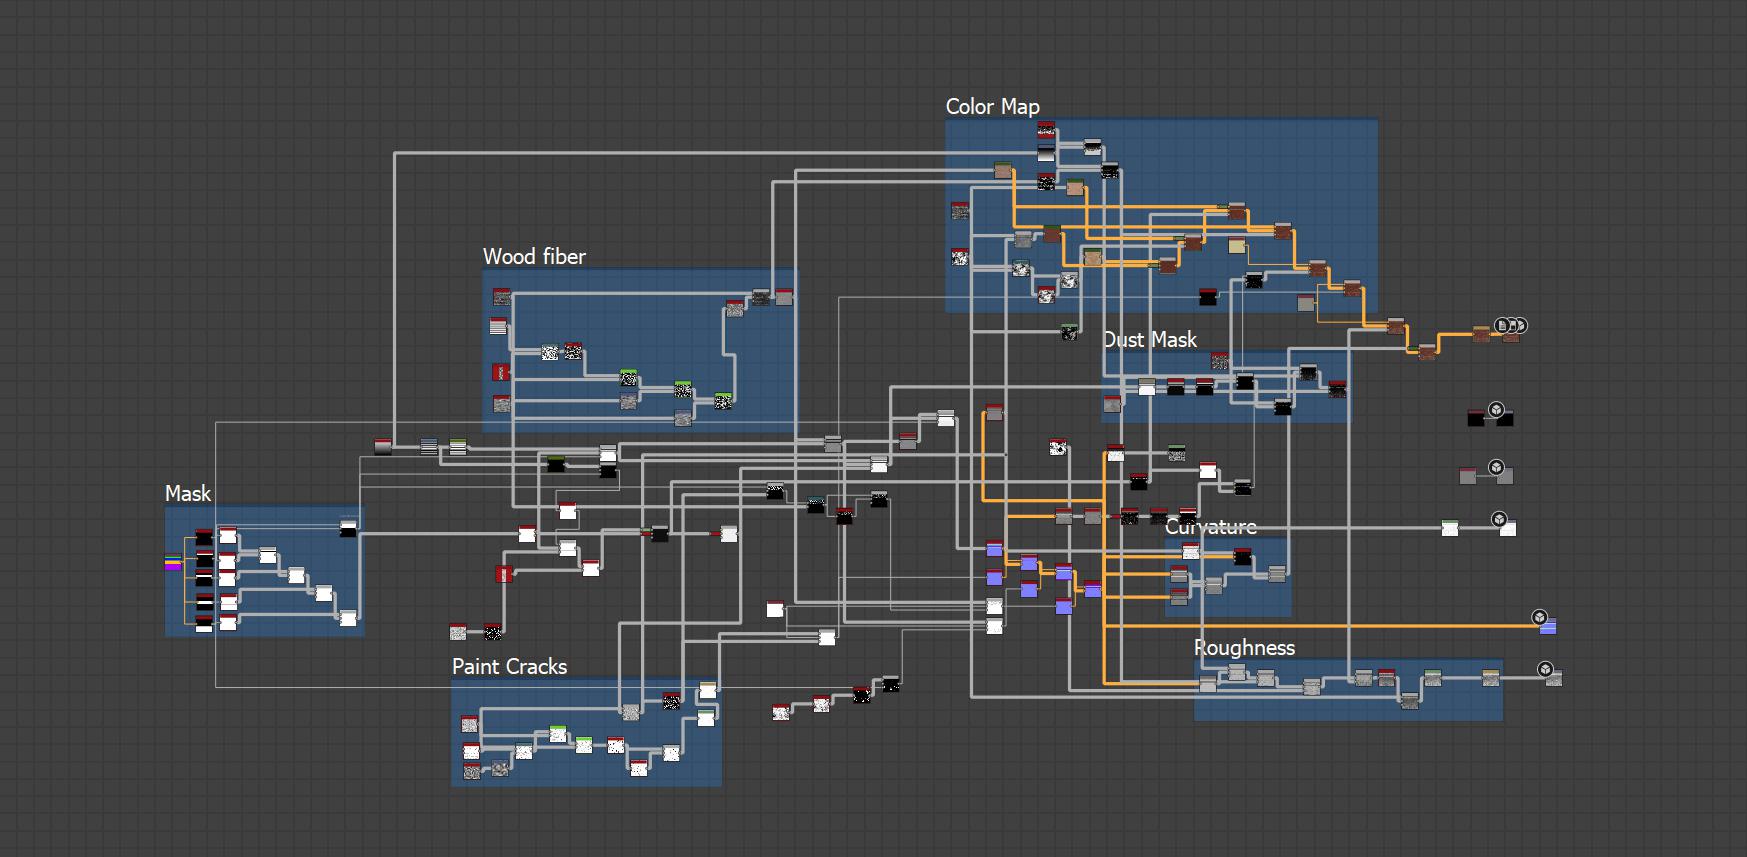Select the Roughness frame title
Viewport: 1747px width, 857px height.
pyautogui.click(x=1244, y=648)
